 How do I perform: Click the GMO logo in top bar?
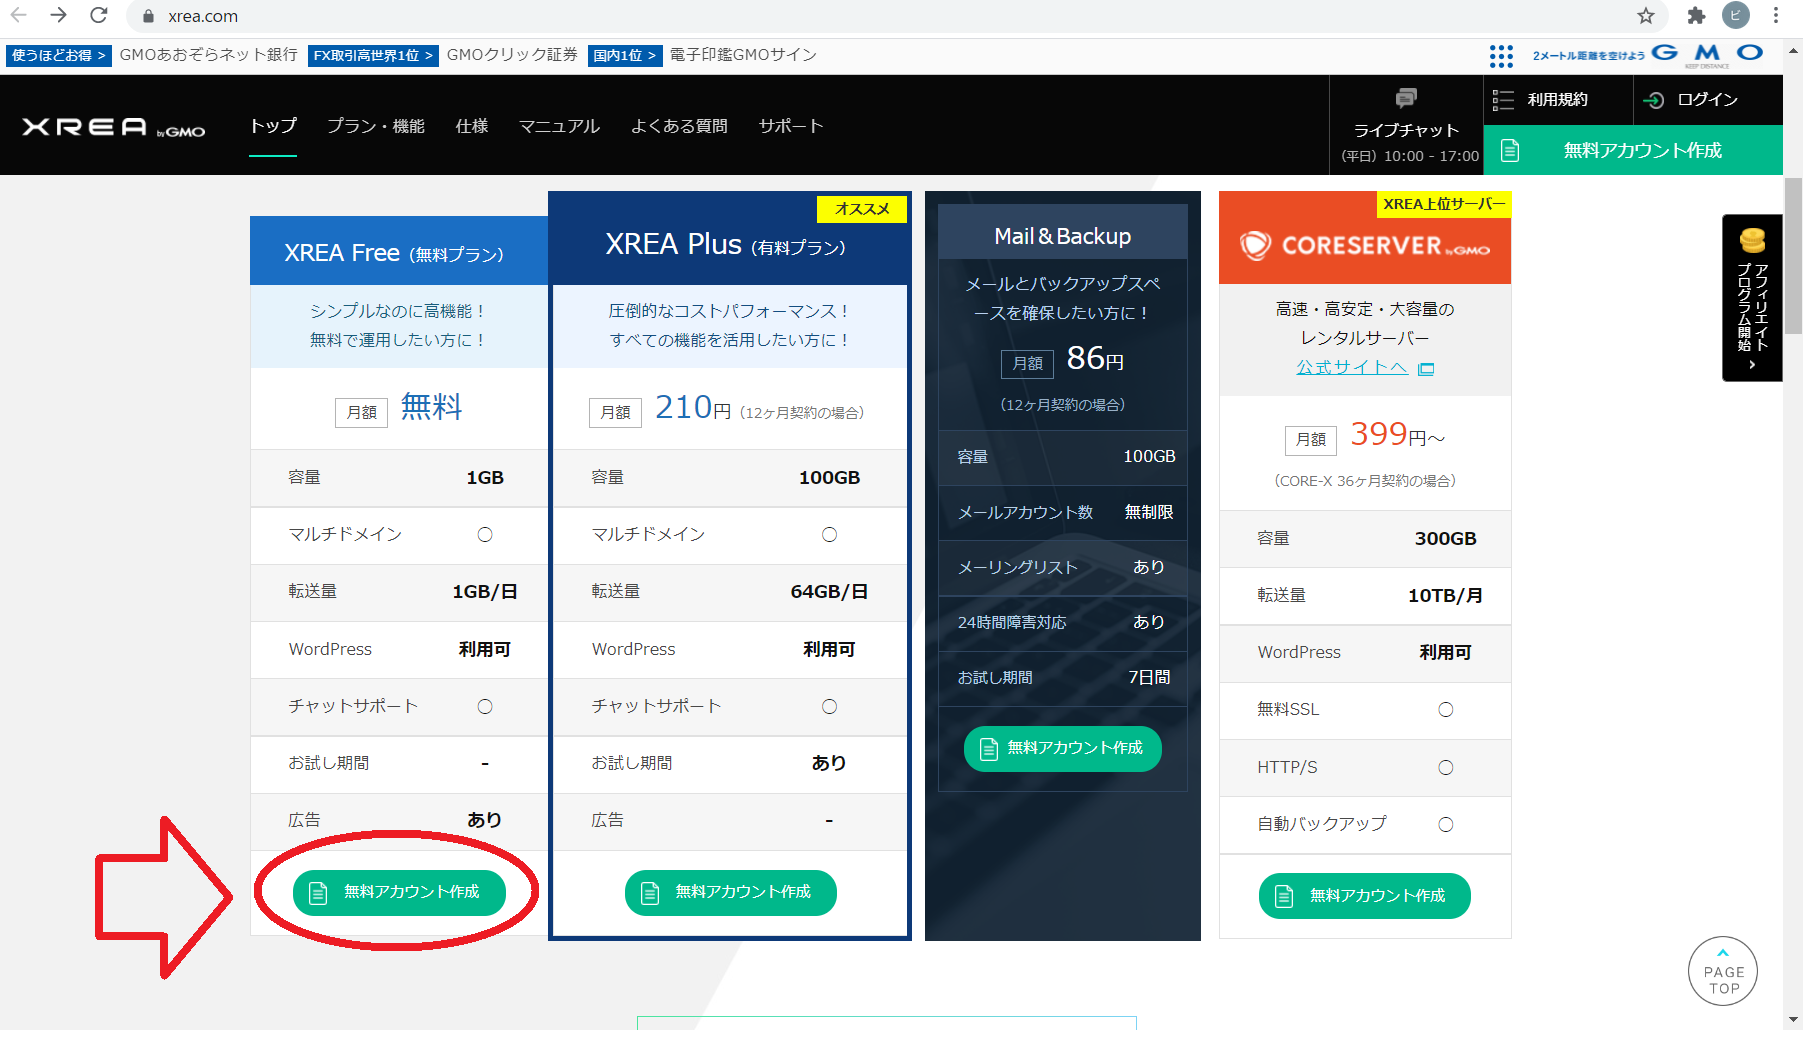[x=1707, y=54]
